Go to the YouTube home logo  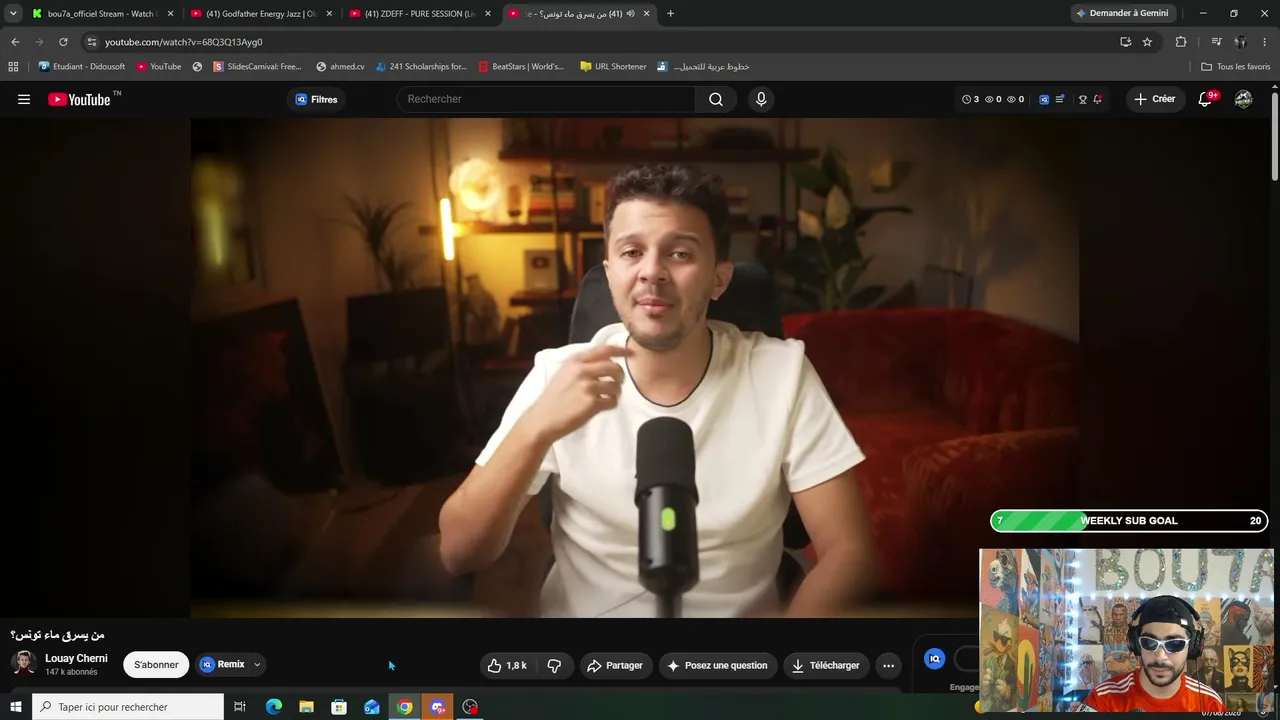point(79,99)
